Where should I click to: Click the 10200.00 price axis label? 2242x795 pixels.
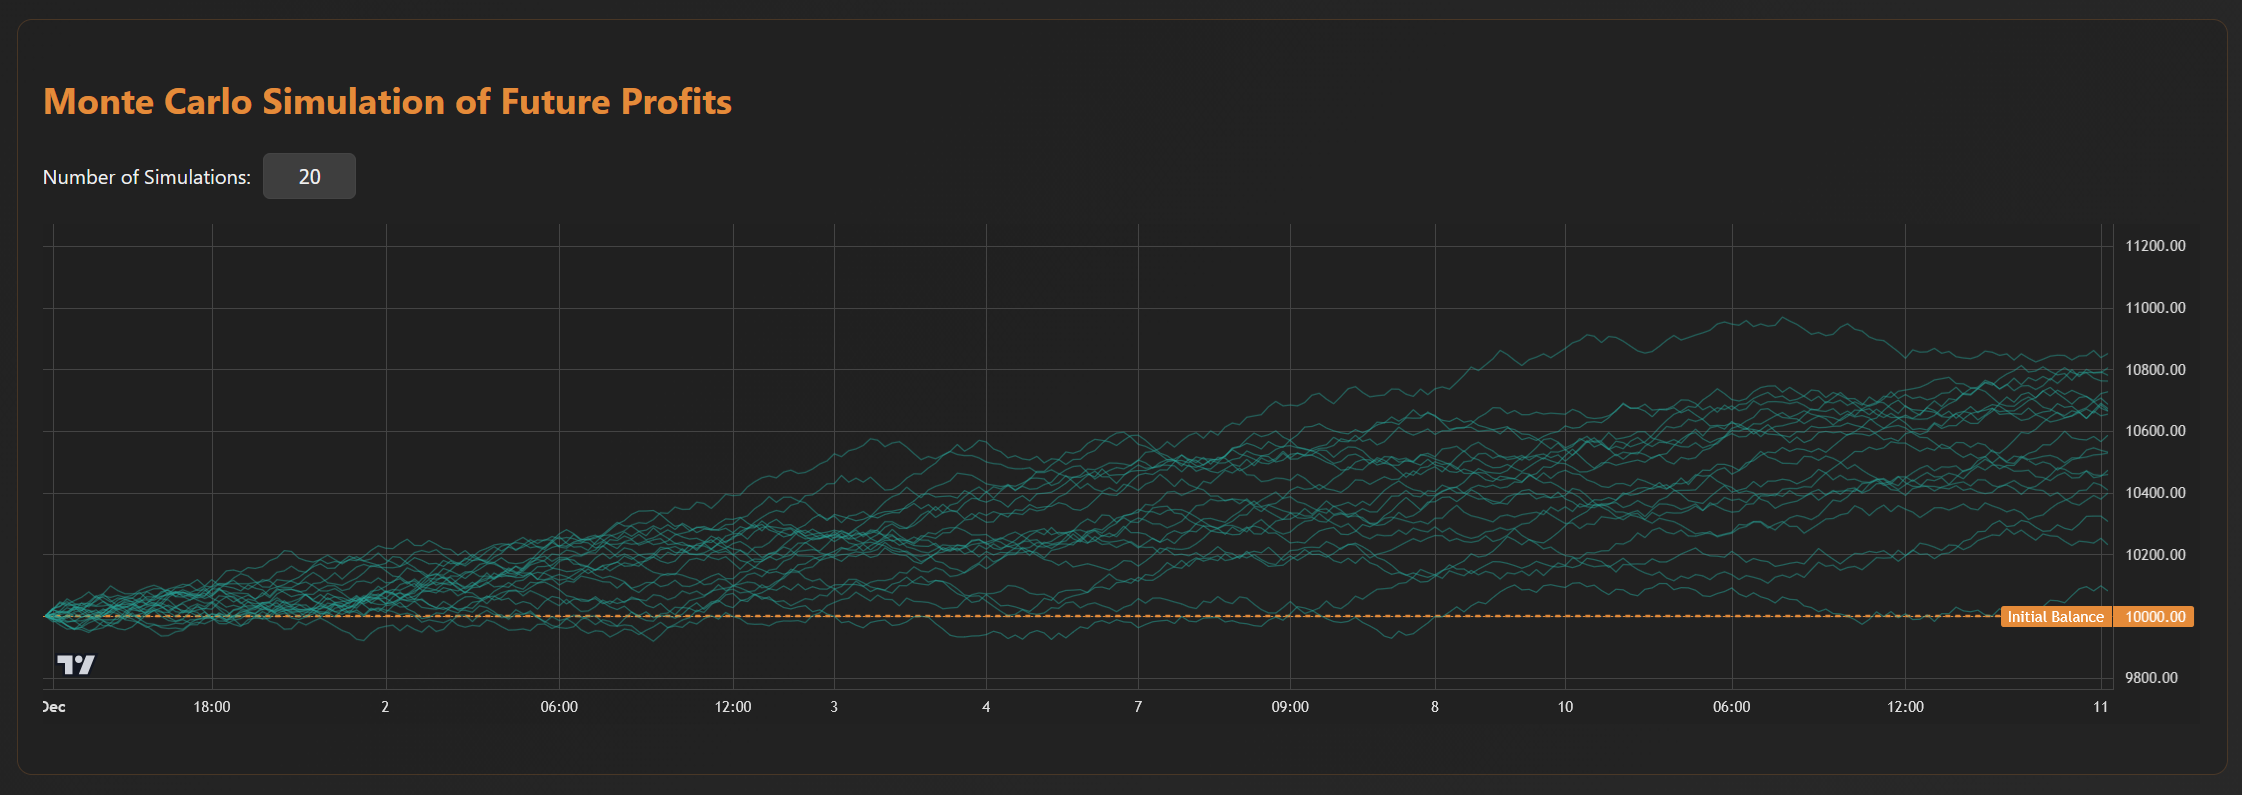pyautogui.click(x=2155, y=555)
